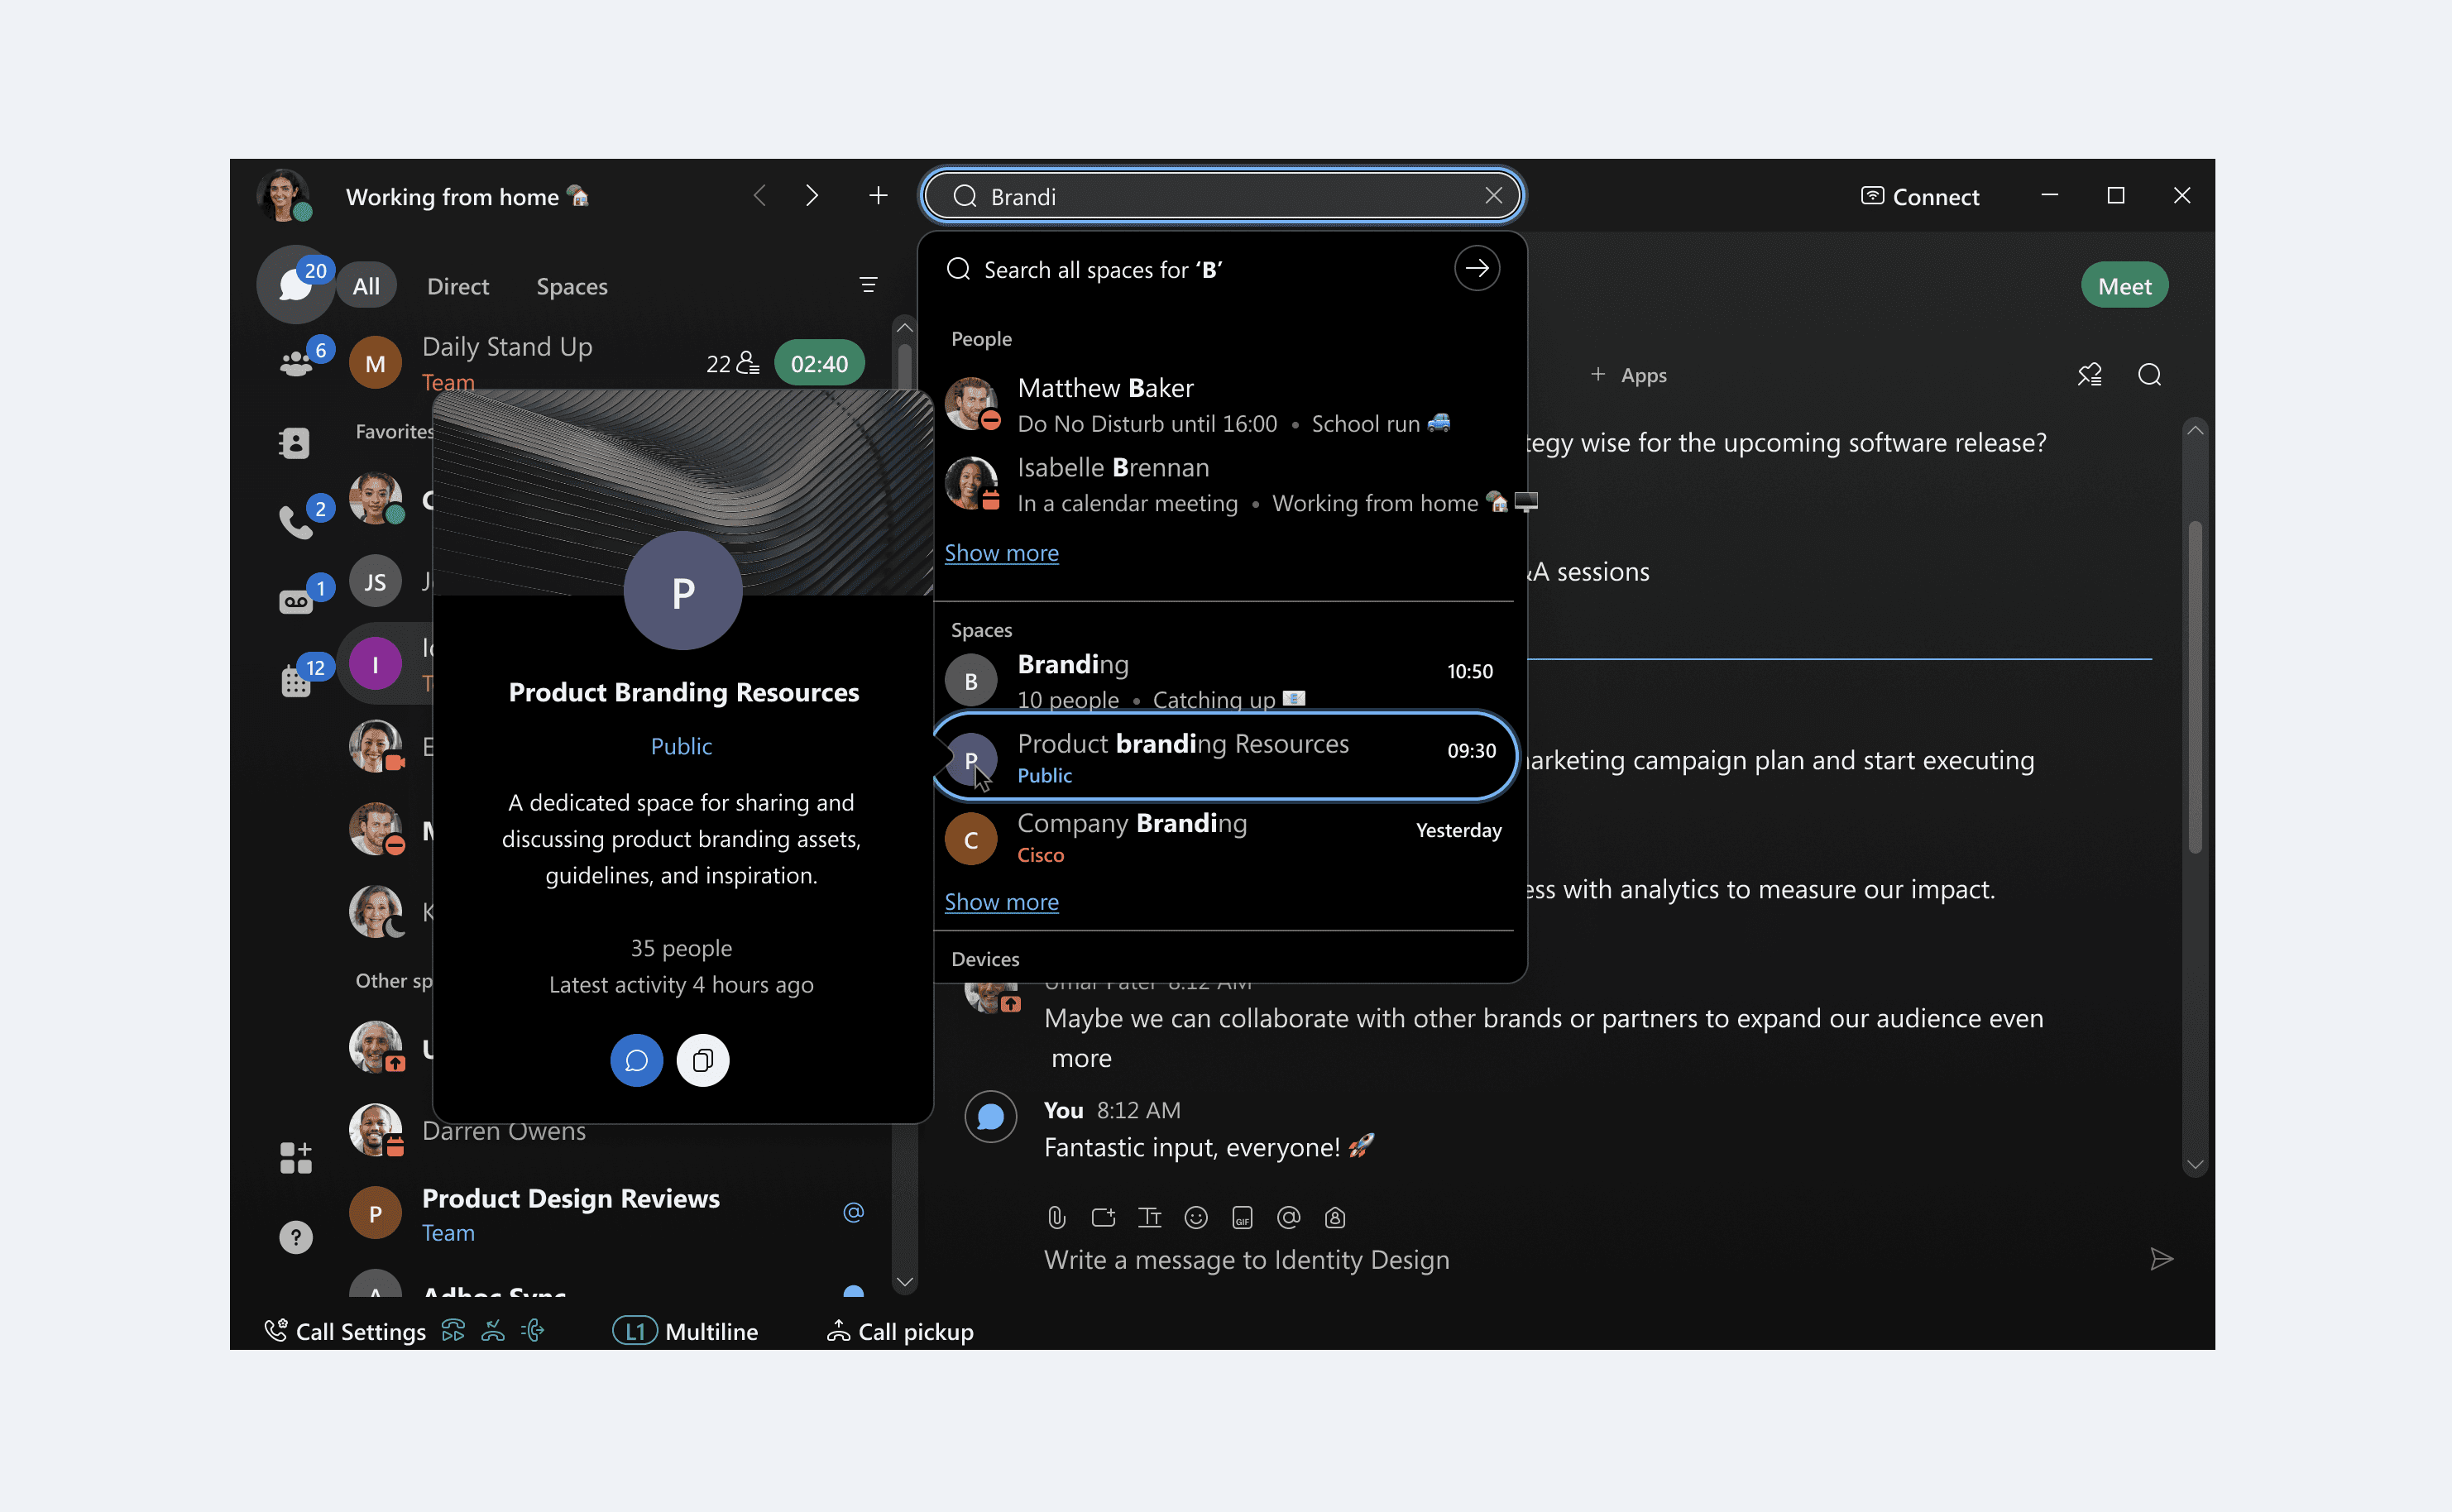This screenshot has width=2452, height=1512.
Task: Click the call forwarding icon beside Call Settings
Action: [453, 1331]
